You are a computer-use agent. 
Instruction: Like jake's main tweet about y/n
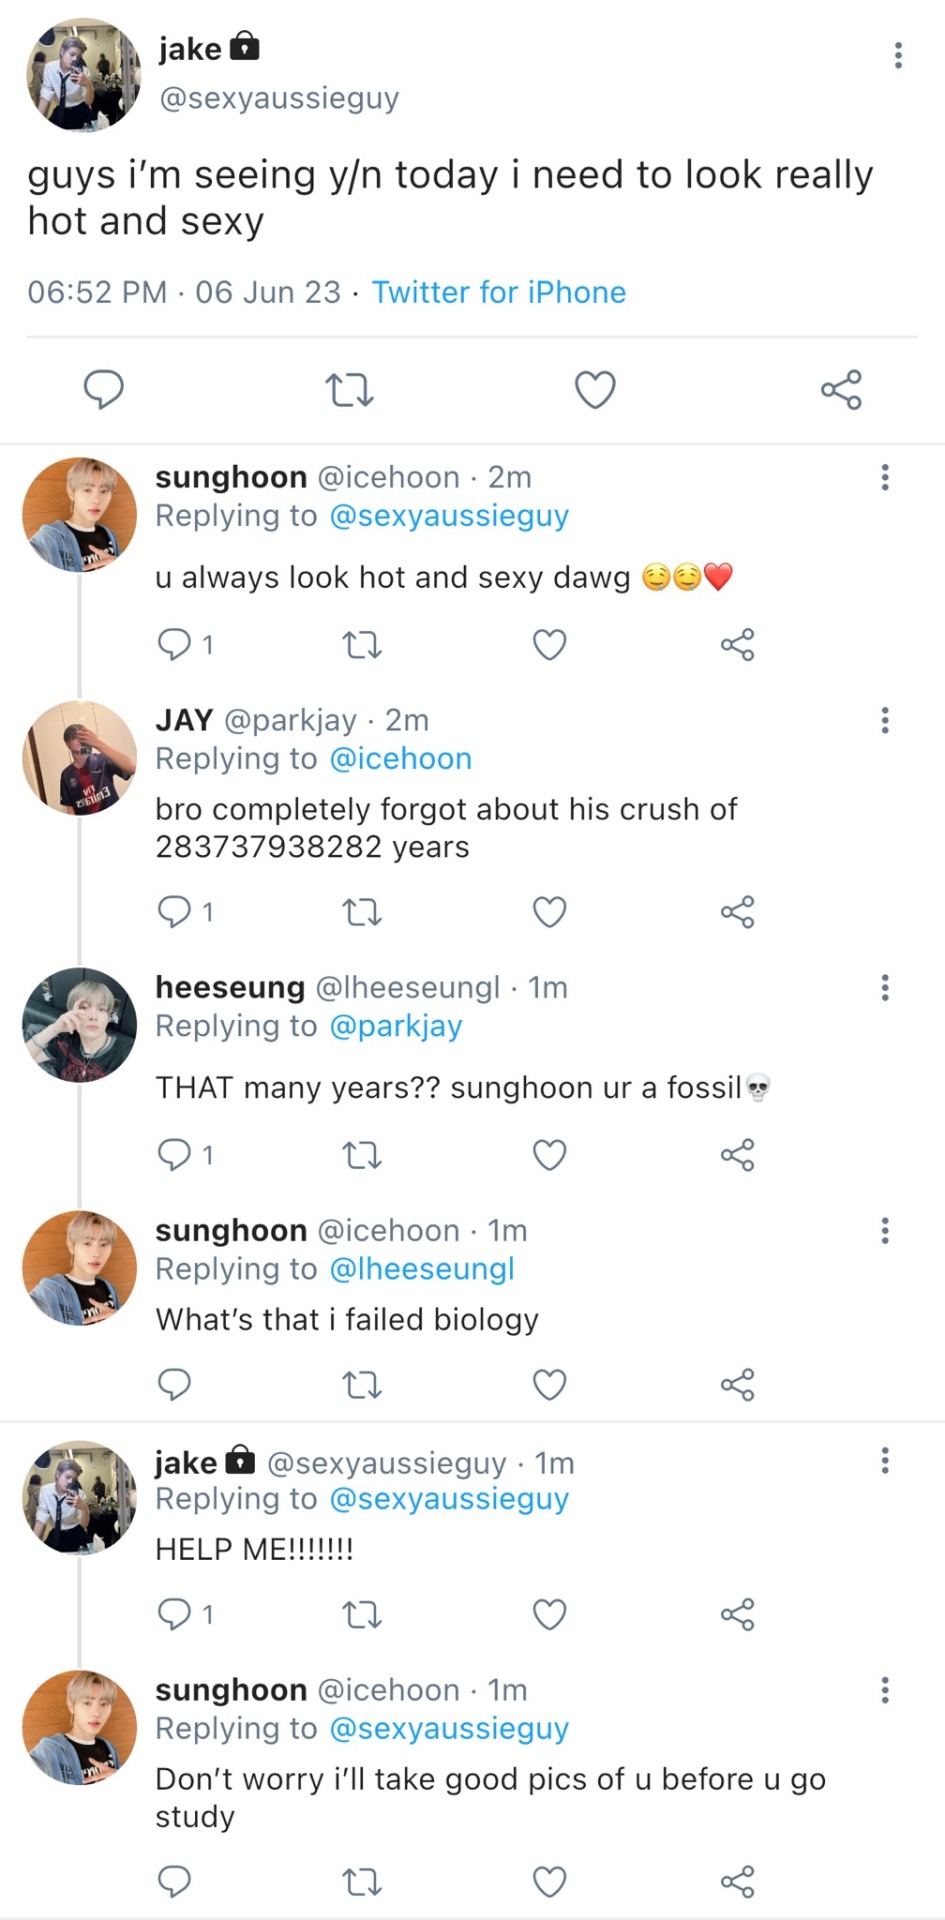pos(595,389)
